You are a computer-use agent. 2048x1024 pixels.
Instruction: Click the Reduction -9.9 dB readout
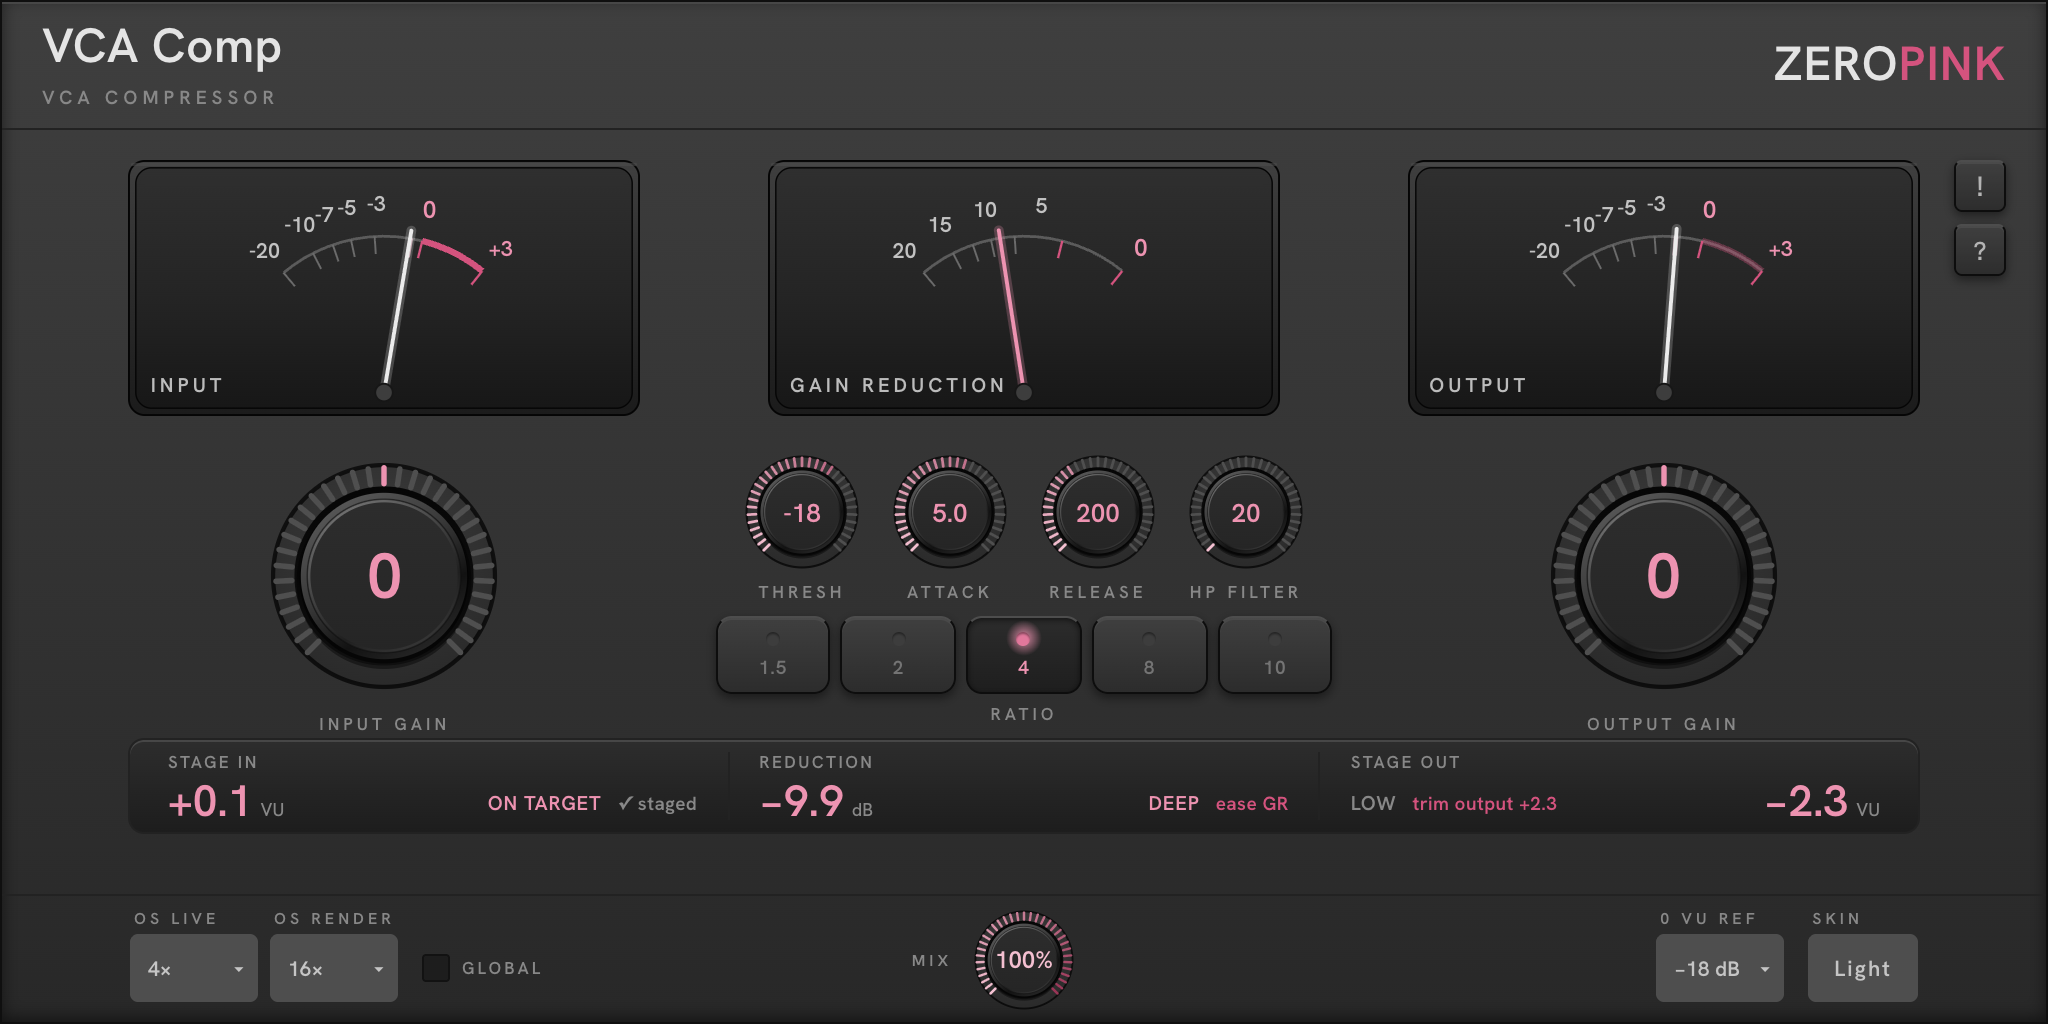(x=816, y=802)
